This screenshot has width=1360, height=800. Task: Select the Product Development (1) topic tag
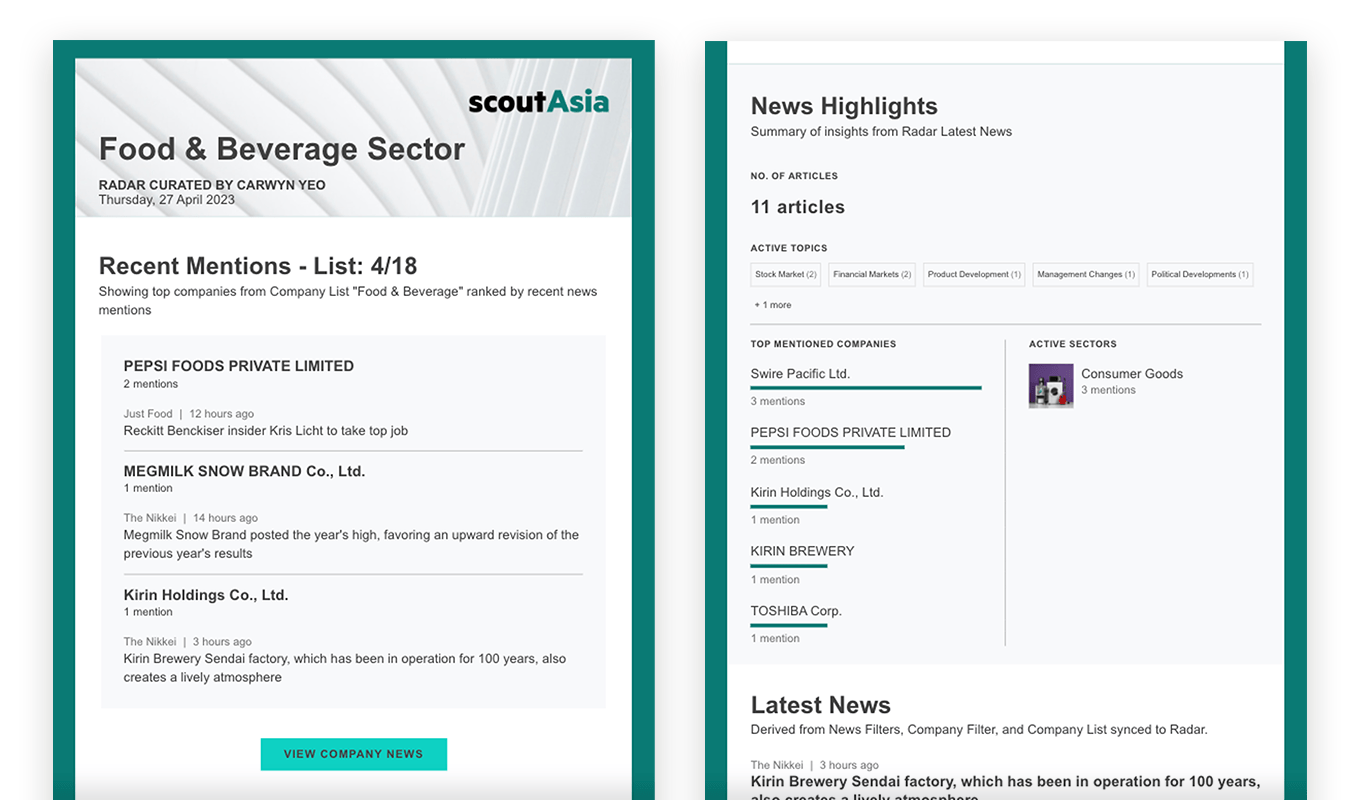click(974, 275)
